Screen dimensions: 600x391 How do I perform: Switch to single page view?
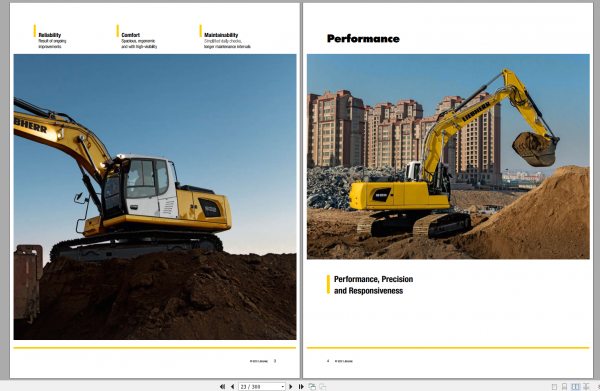(554, 387)
